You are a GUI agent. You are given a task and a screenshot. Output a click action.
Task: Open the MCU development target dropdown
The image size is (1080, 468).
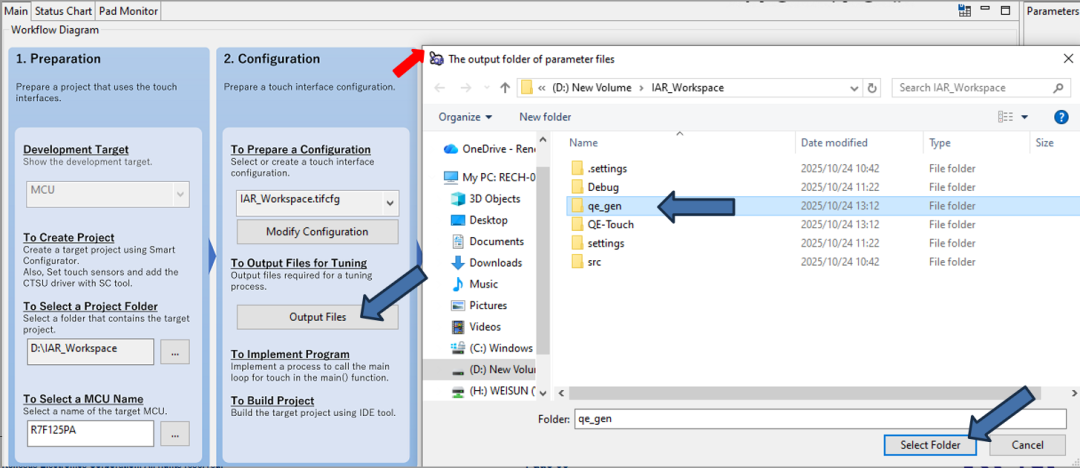tap(181, 194)
